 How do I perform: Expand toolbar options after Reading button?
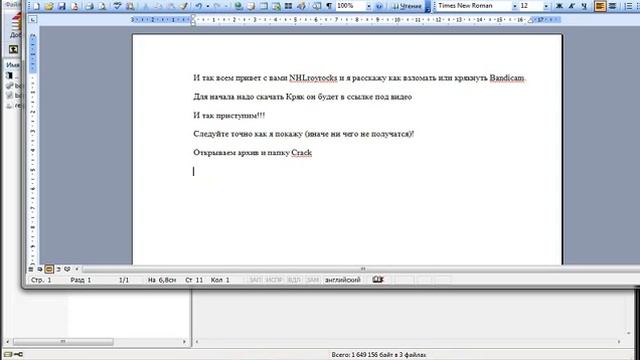coord(427,6)
